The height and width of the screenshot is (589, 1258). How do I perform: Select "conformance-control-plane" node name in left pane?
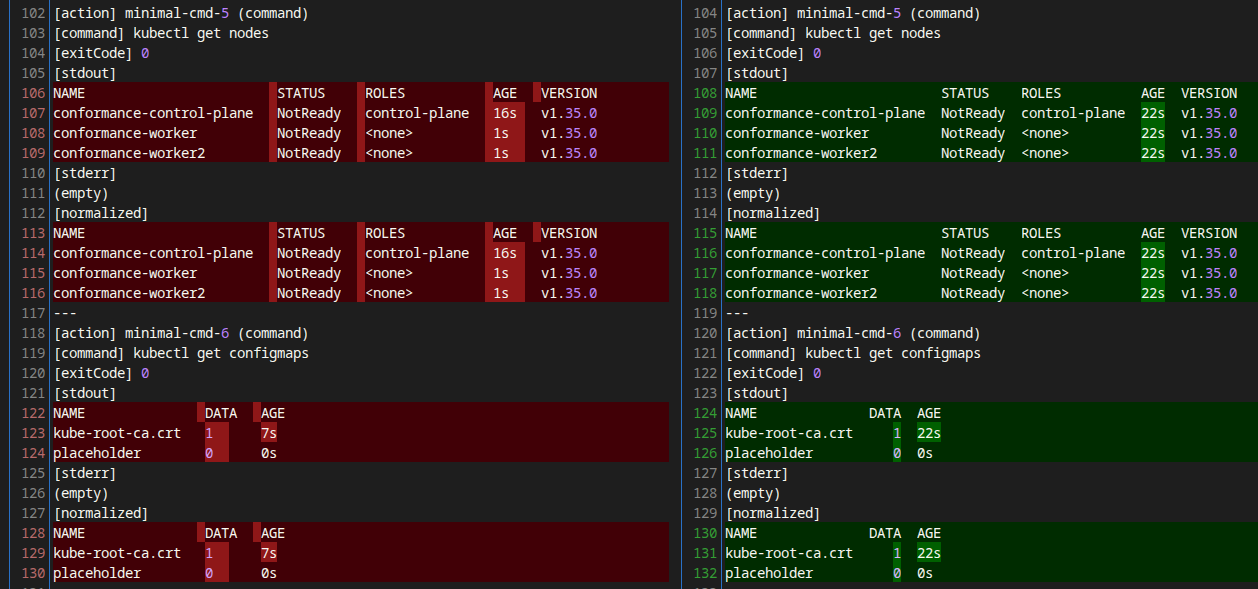pos(154,113)
